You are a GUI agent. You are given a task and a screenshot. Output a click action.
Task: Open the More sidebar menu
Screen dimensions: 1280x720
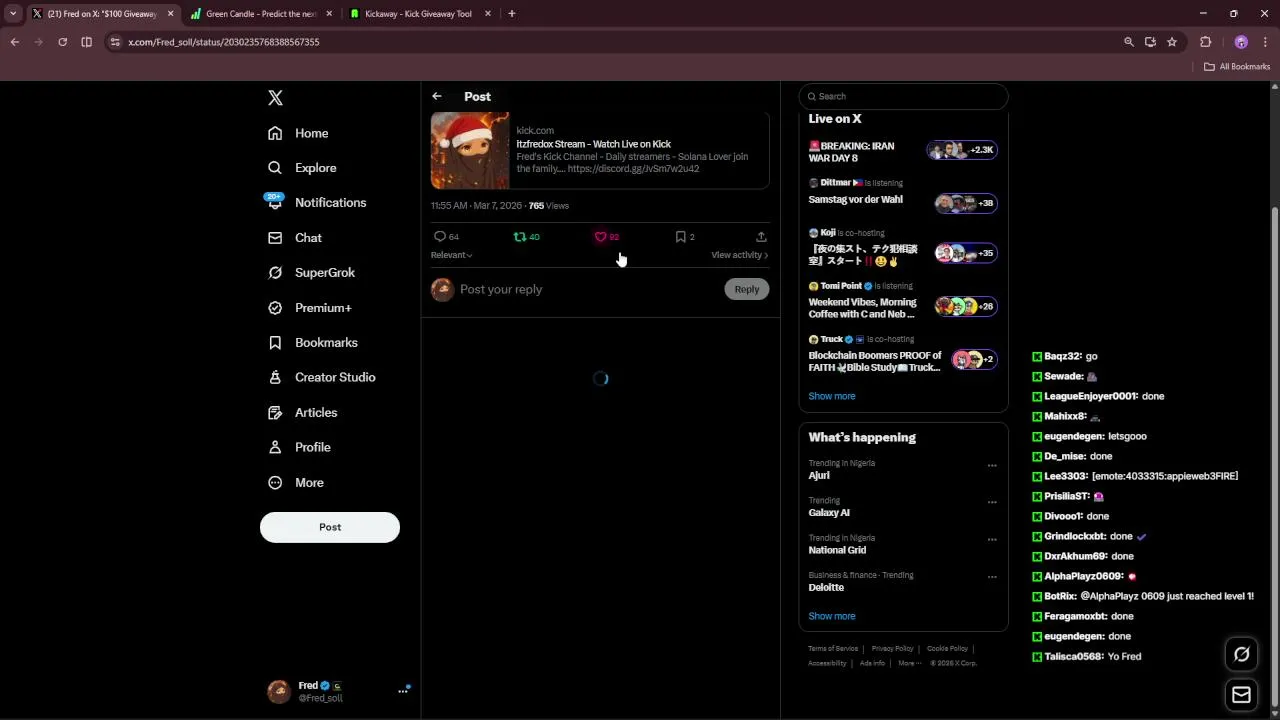pos(295,482)
